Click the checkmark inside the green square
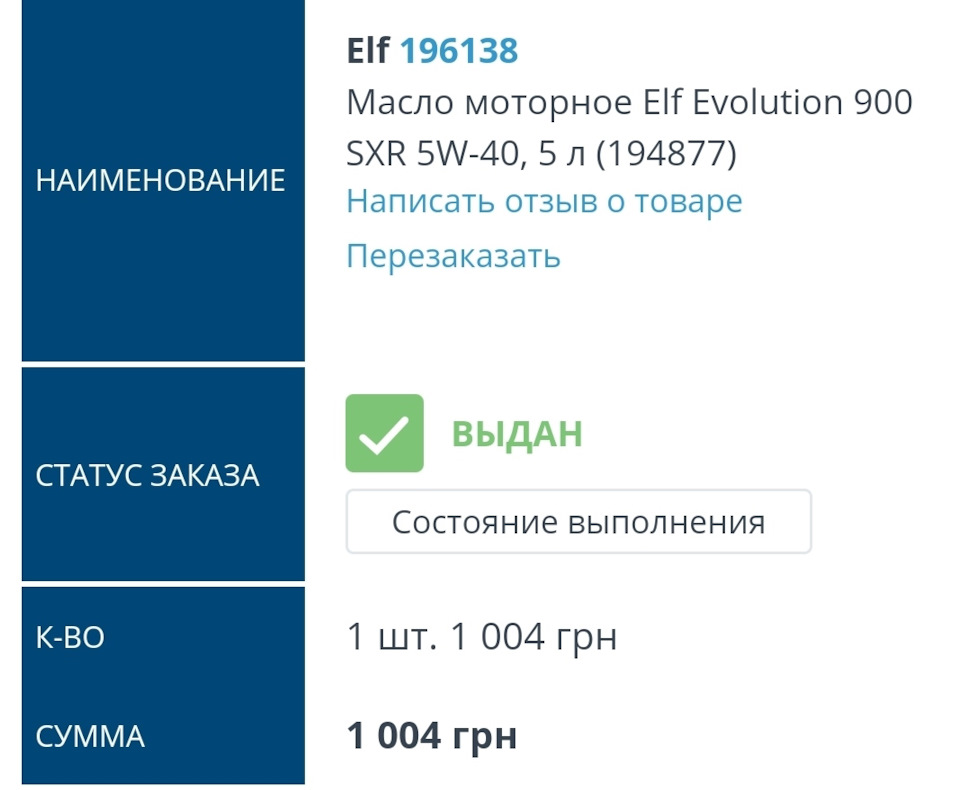This screenshot has width=960, height=790. pyautogui.click(x=385, y=433)
